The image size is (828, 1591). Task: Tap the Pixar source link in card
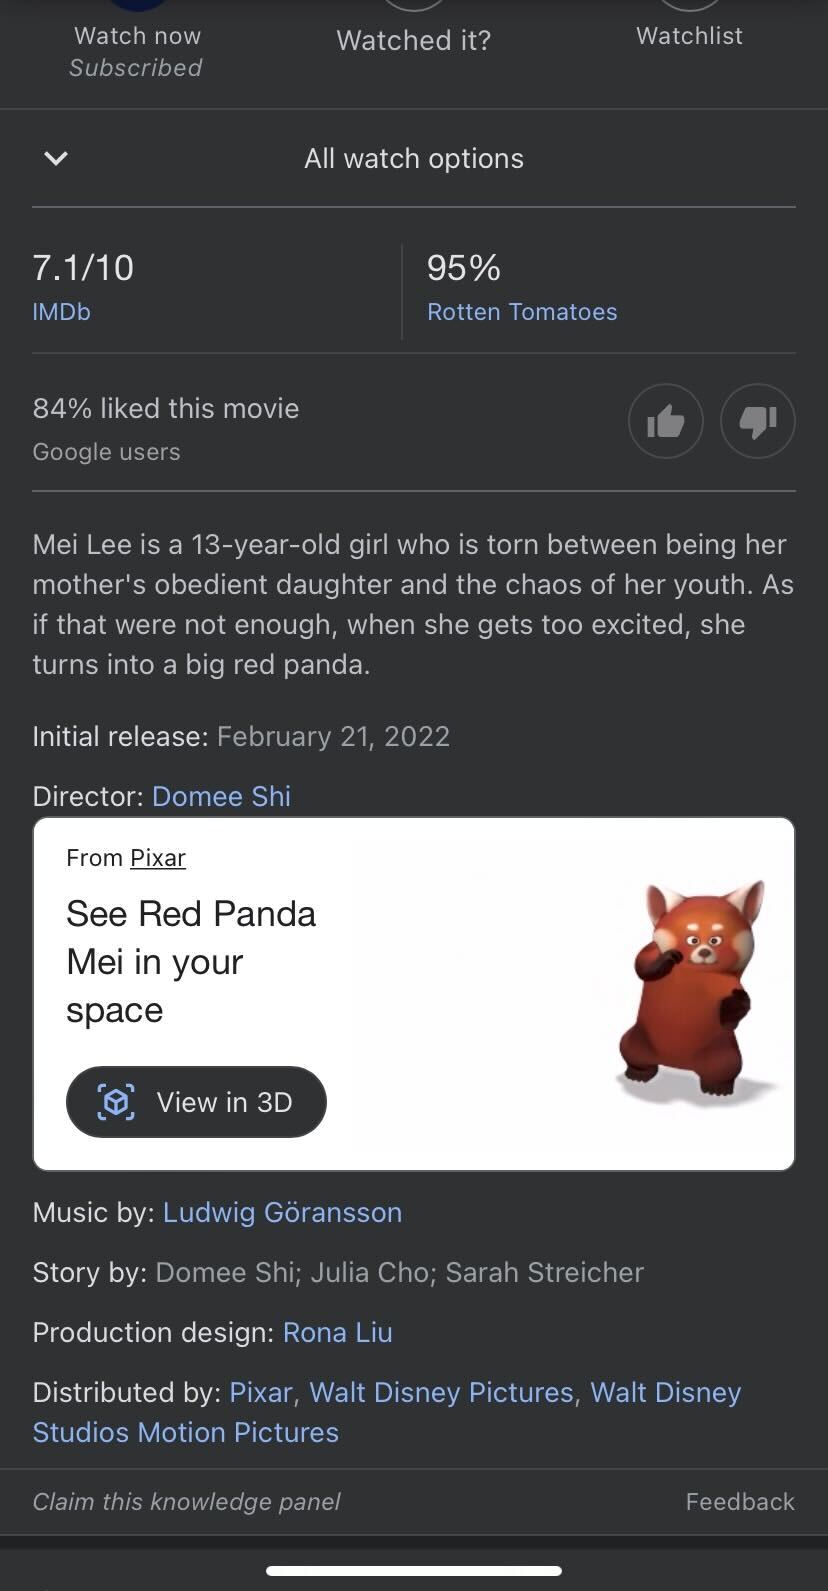point(158,858)
